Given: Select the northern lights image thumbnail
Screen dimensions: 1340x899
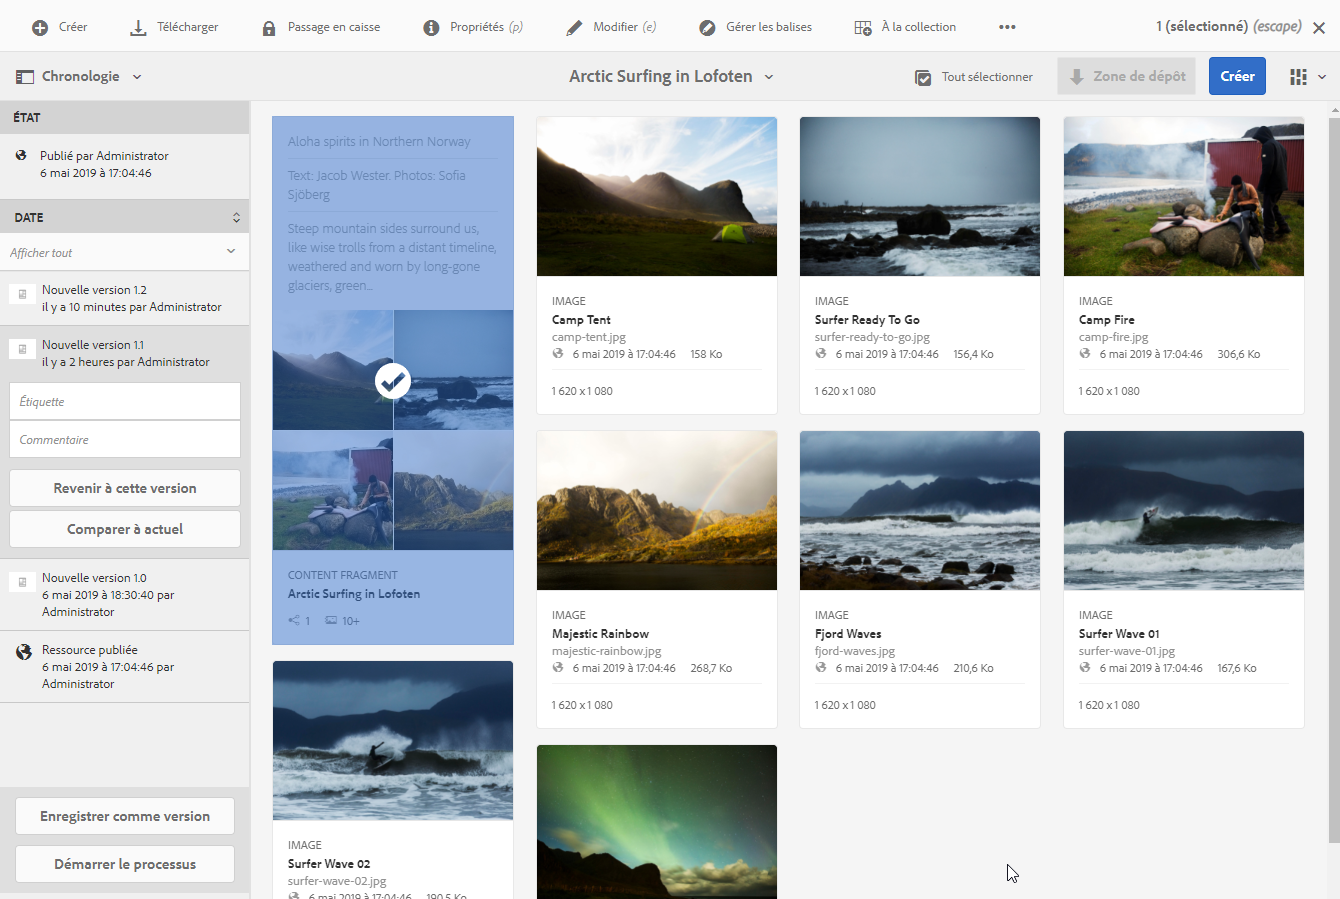Looking at the screenshot, I should pos(657,822).
